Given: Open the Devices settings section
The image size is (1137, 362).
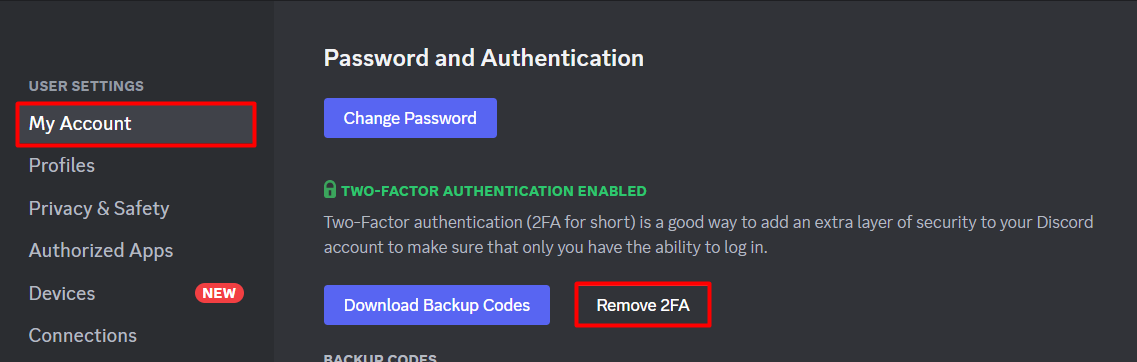Looking at the screenshot, I should pos(62,293).
